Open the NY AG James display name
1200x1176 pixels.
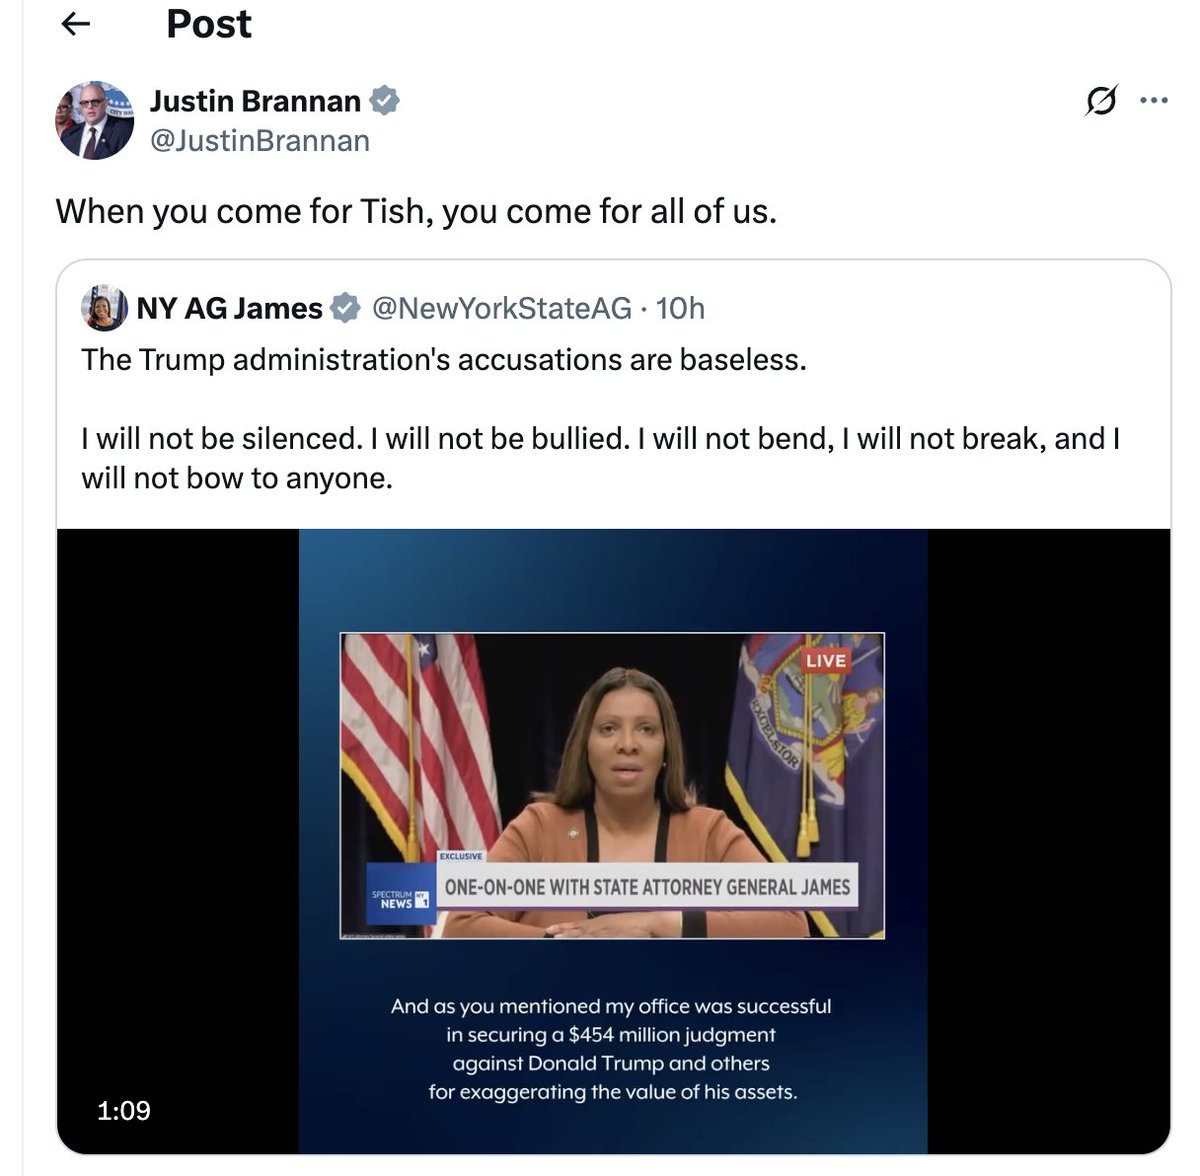229,308
